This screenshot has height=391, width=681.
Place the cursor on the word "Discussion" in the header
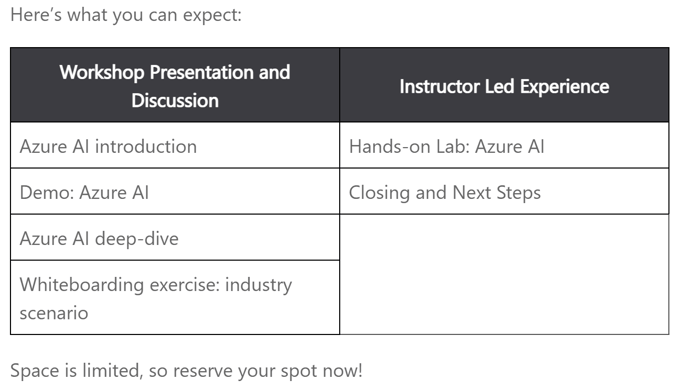pyautogui.click(x=175, y=100)
